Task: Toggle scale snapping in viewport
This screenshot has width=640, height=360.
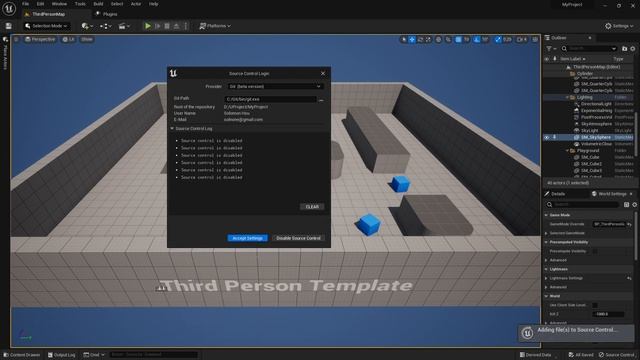Action: pyautogui.click(x=498, y=40)
